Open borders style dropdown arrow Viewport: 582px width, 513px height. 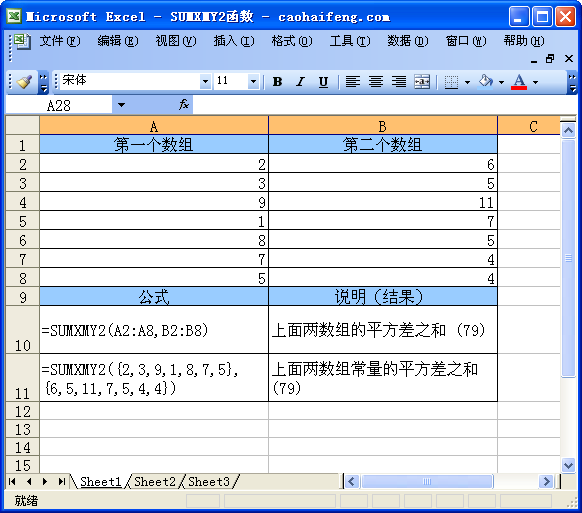click(467, 82)
